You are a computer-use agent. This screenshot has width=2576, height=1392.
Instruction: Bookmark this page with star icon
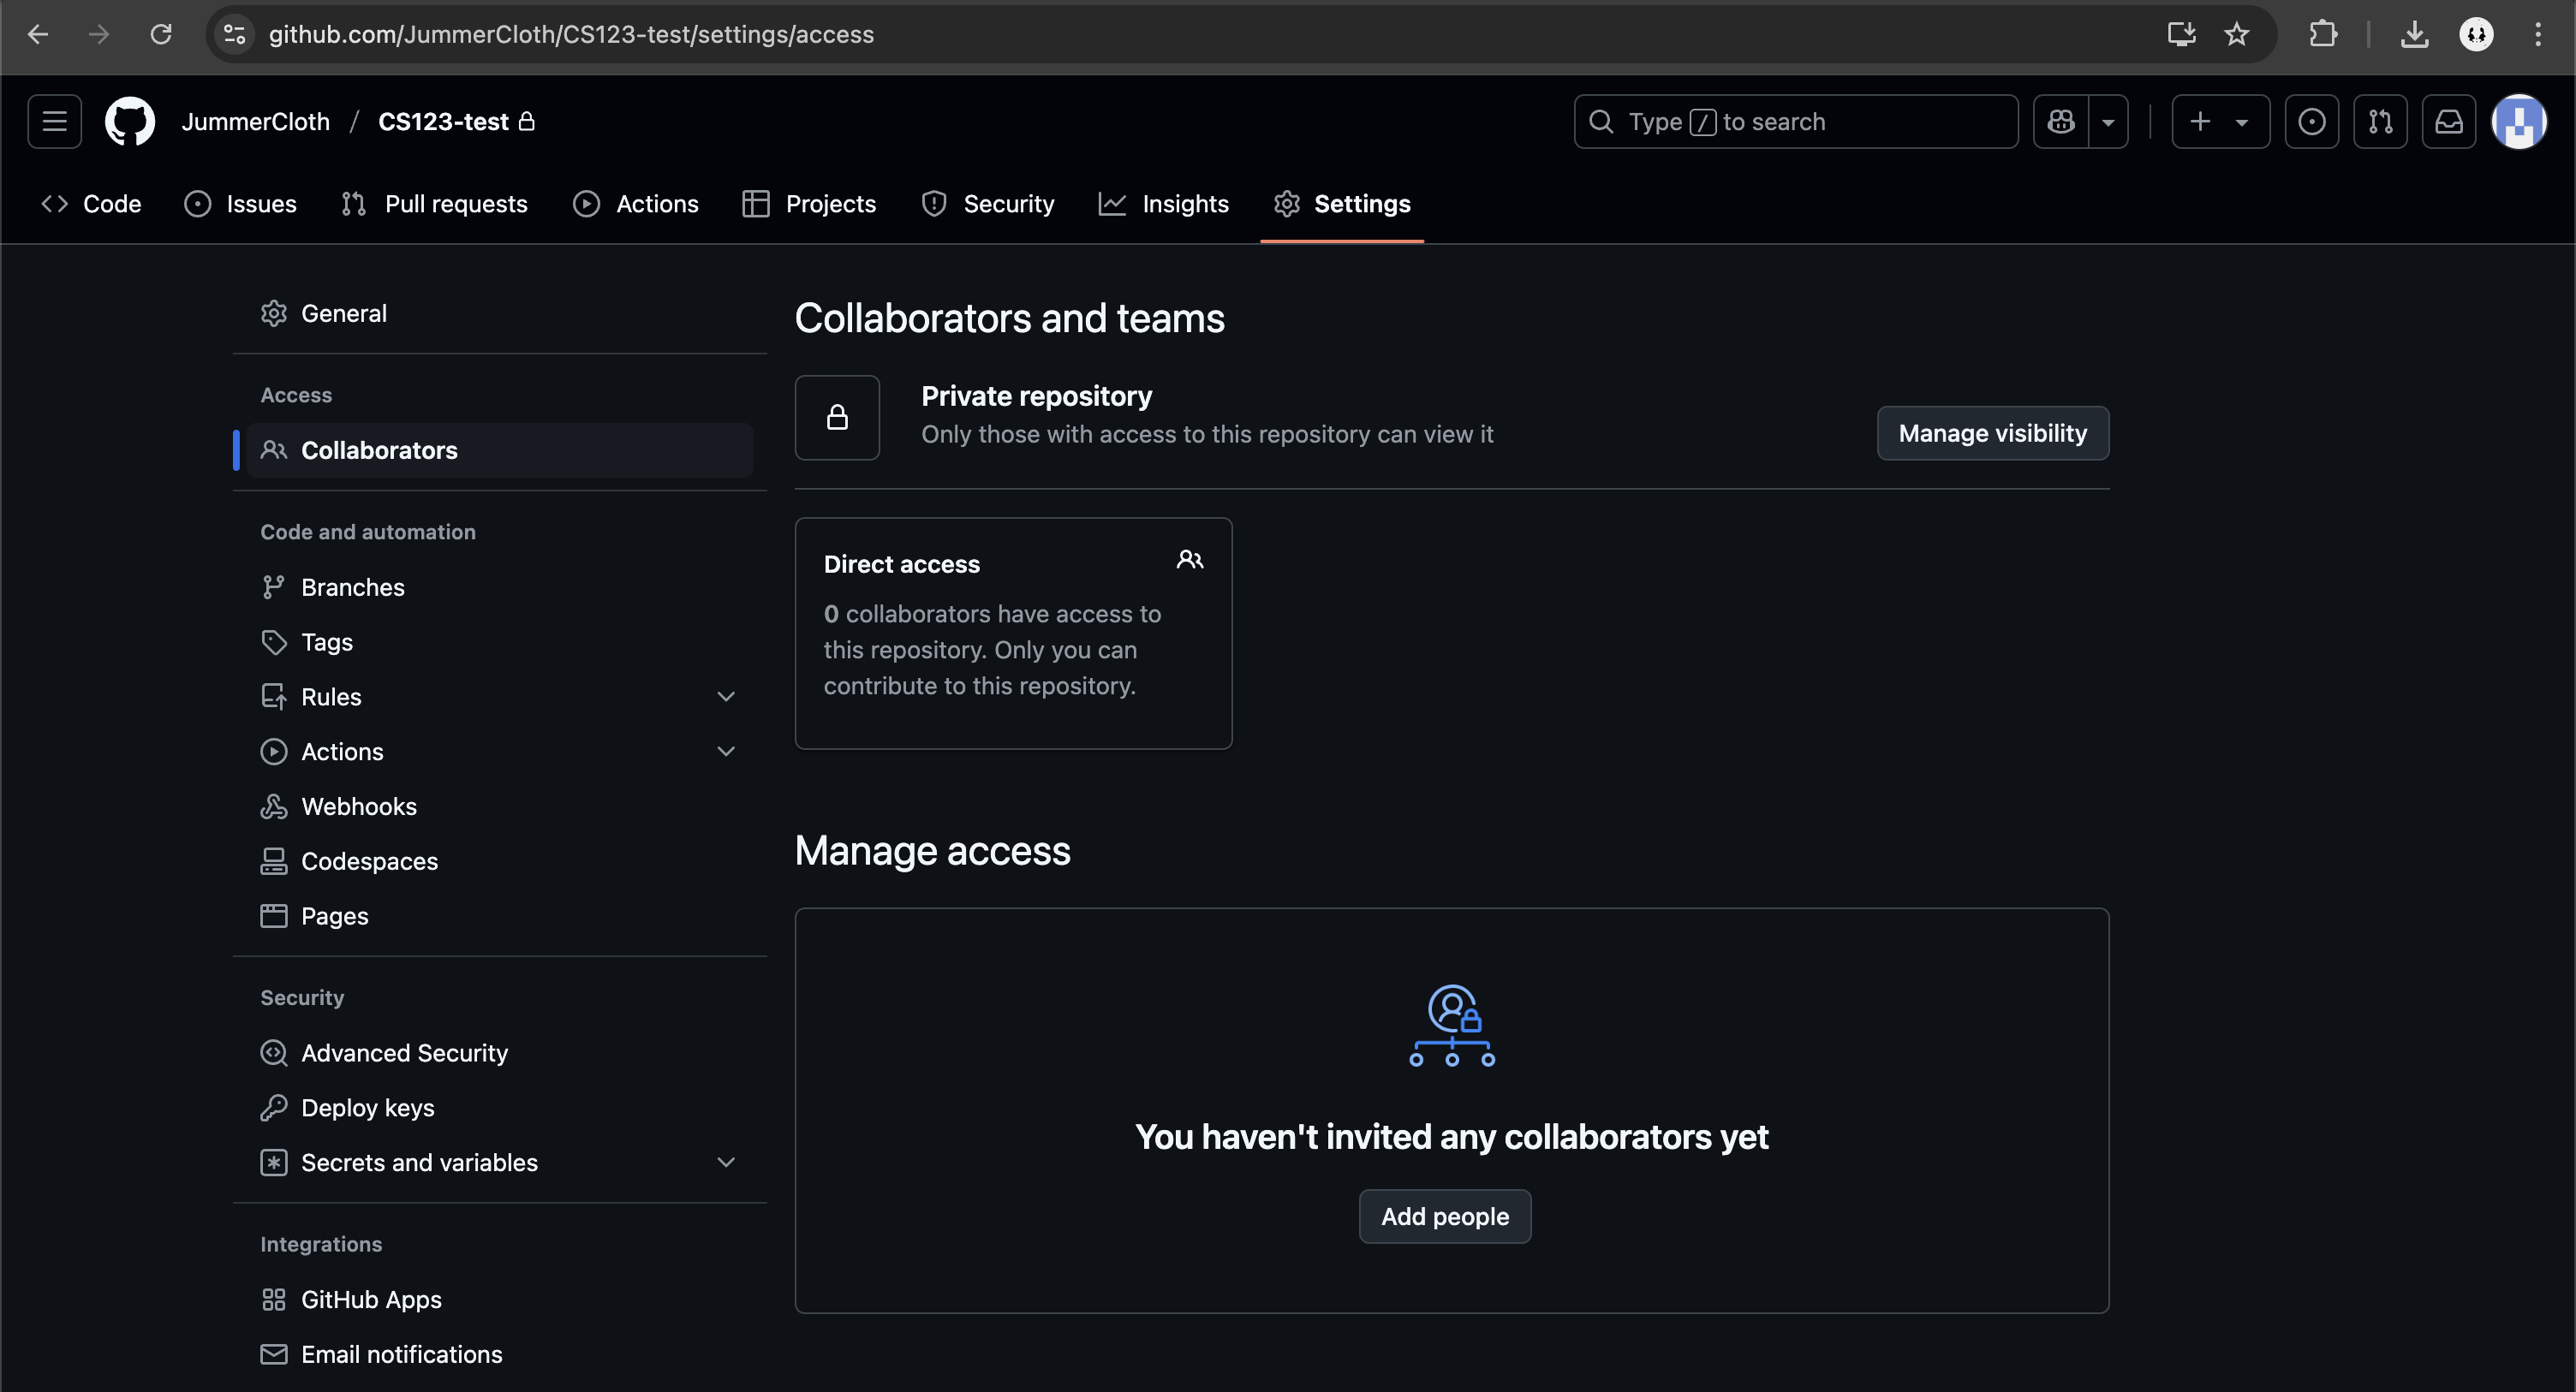coord(2236,35)
